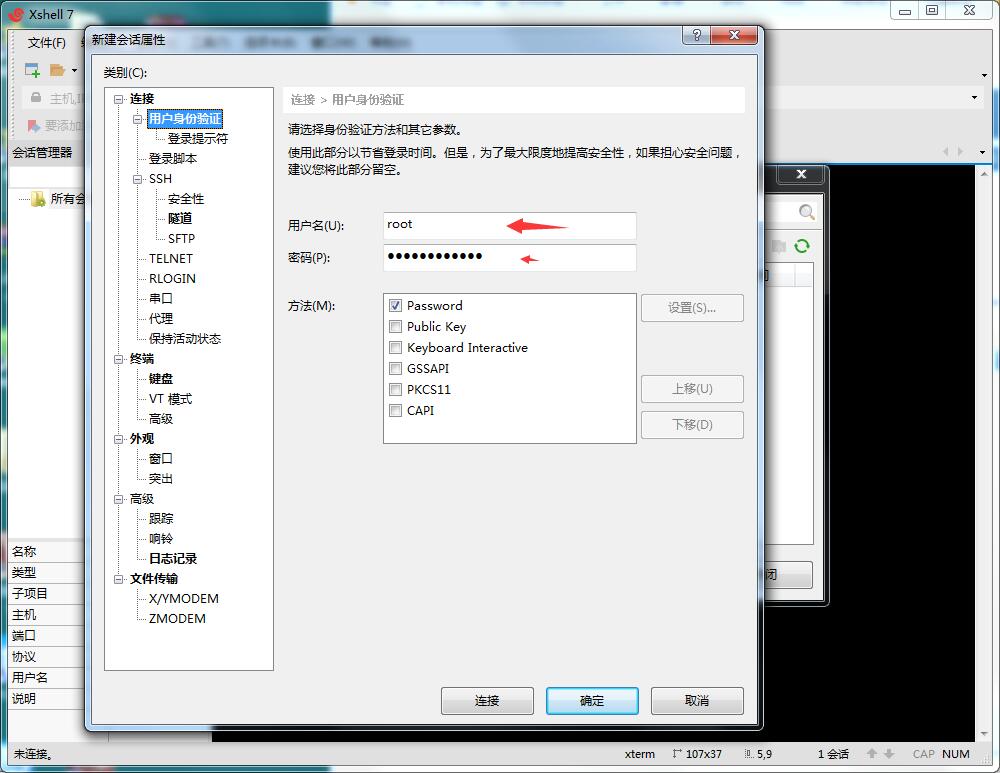Click the 确定 button
Screen dimensions: 1000x773
[592, 701]
